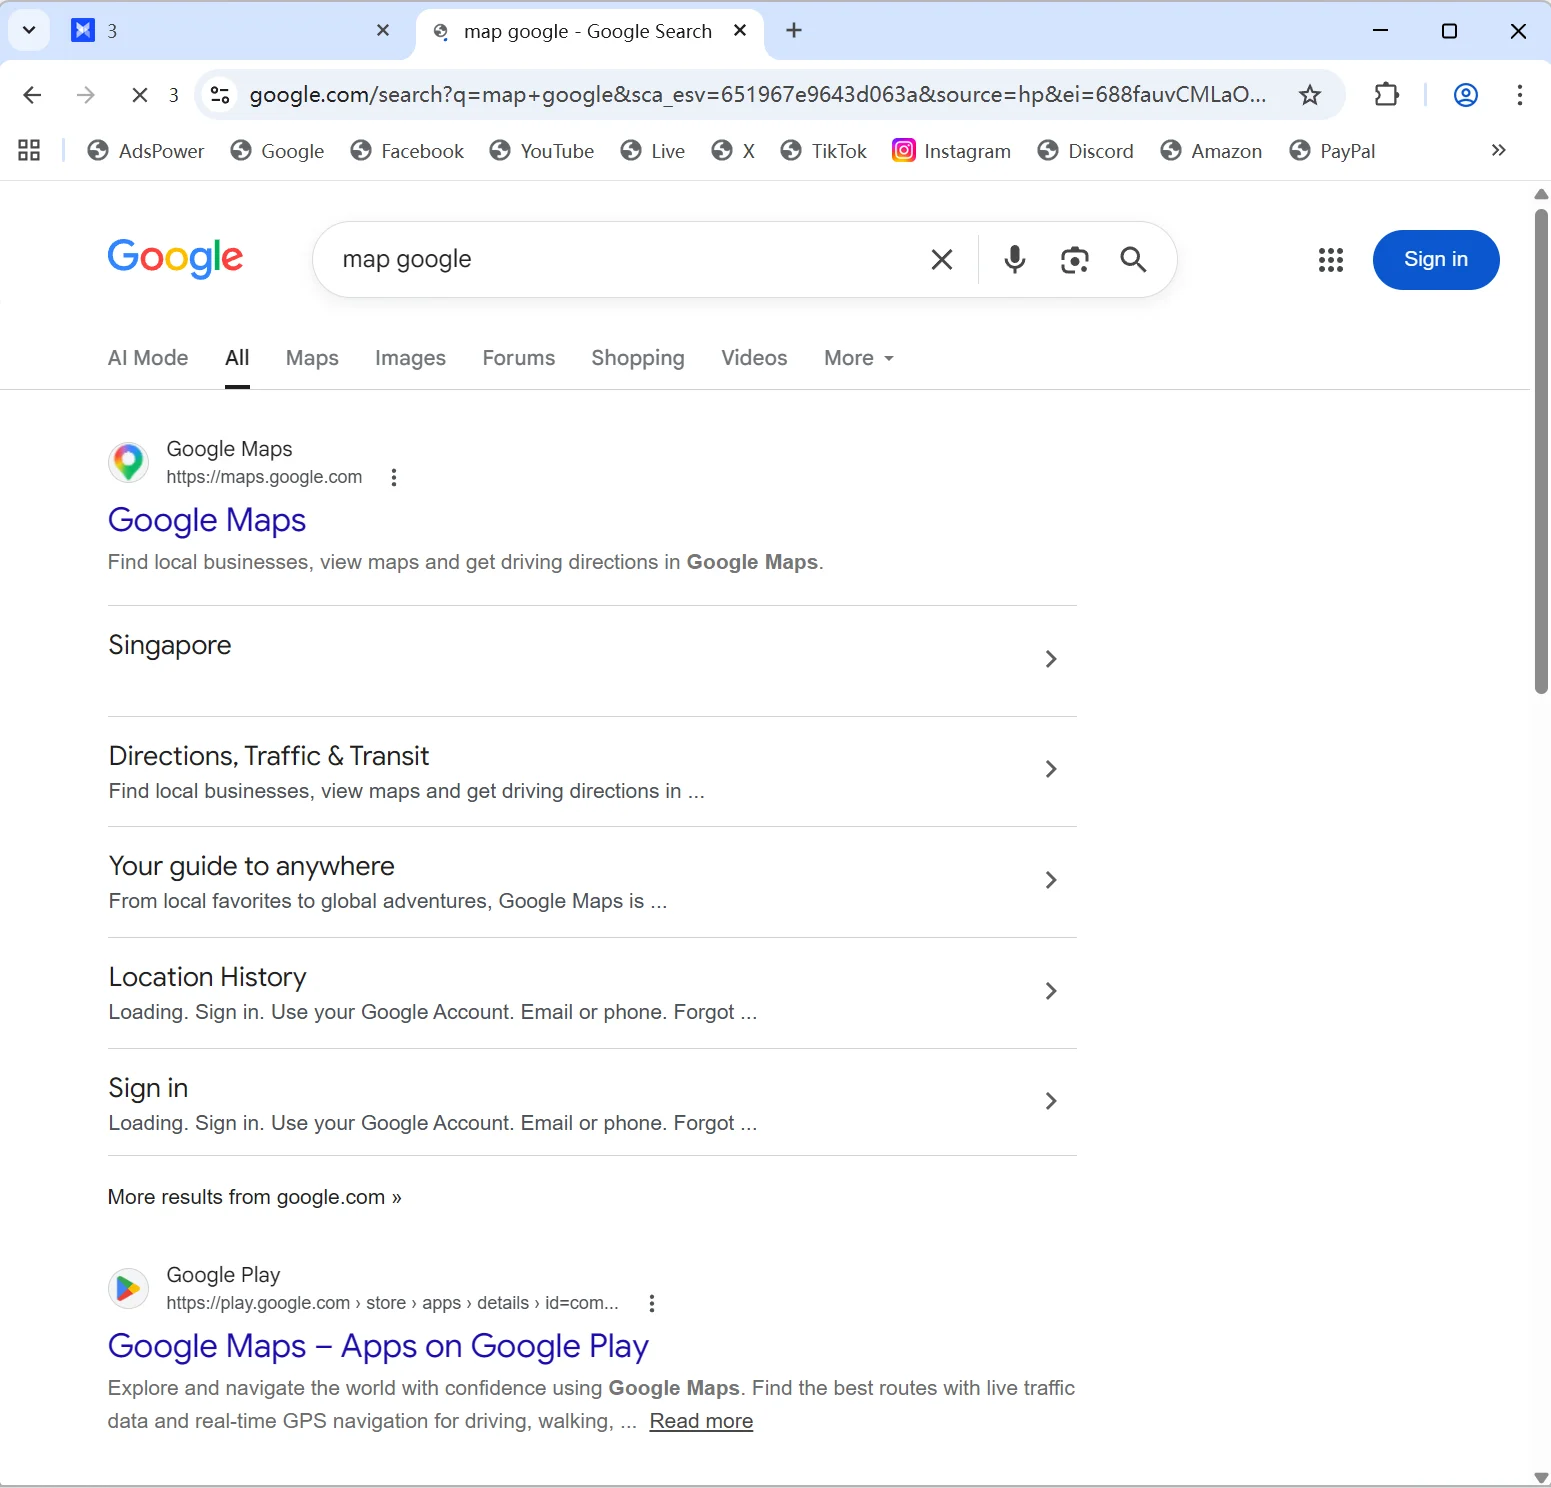Click the scrollbar down arrow
1551x1488 pixels.
[x=1541, y=1478]
